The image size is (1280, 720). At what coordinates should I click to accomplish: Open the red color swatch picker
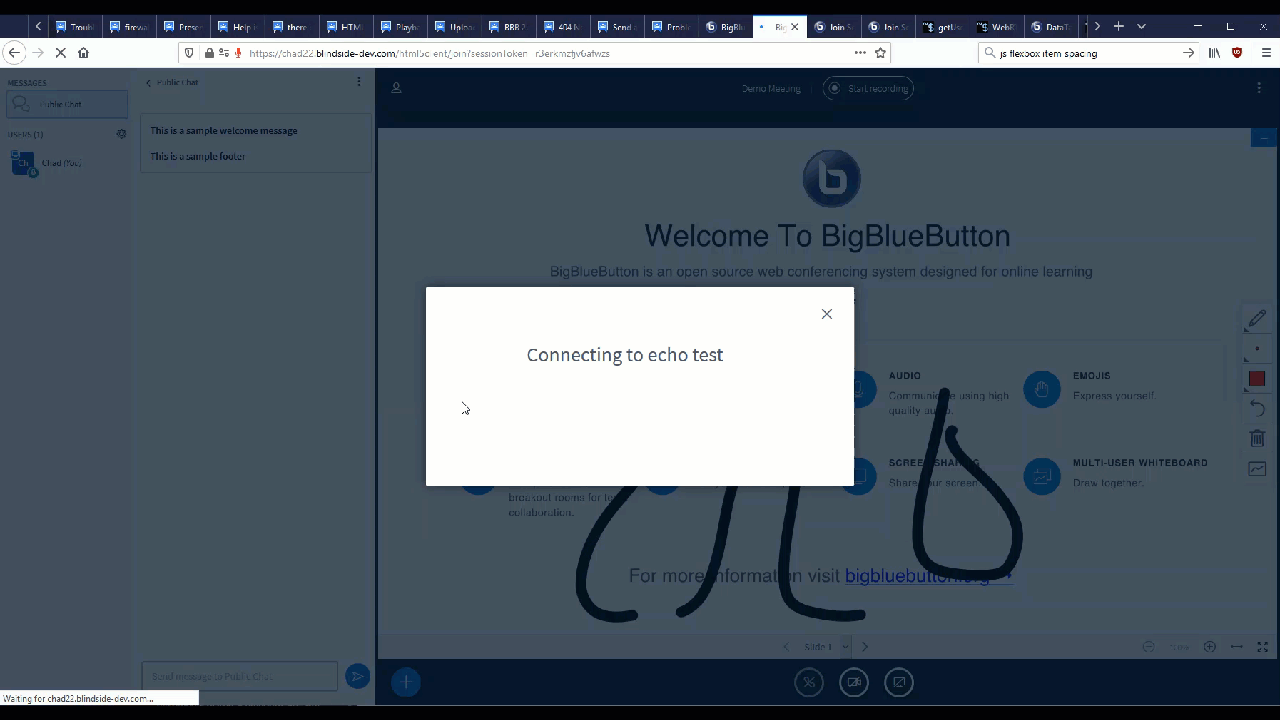click(x=1257, y=379)
